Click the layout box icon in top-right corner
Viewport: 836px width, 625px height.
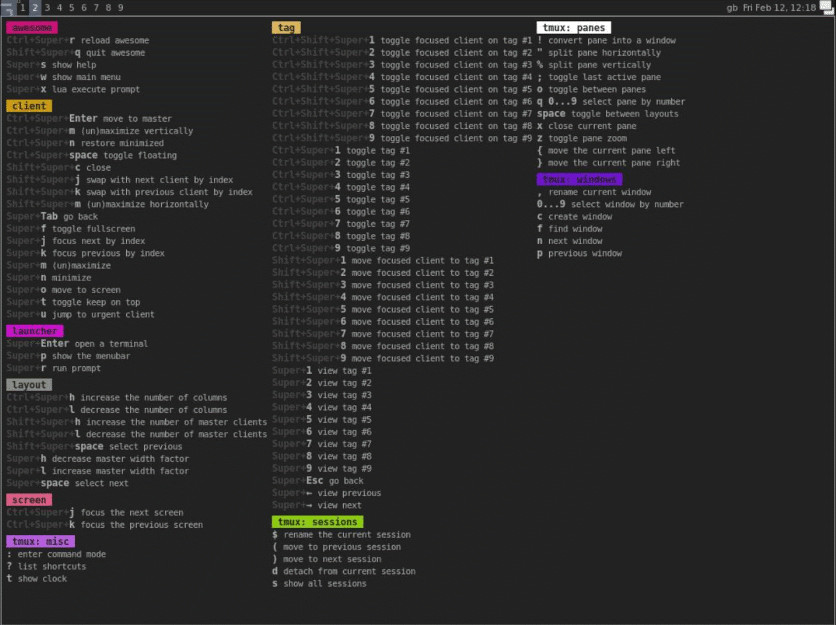click(x=826, y=7)
